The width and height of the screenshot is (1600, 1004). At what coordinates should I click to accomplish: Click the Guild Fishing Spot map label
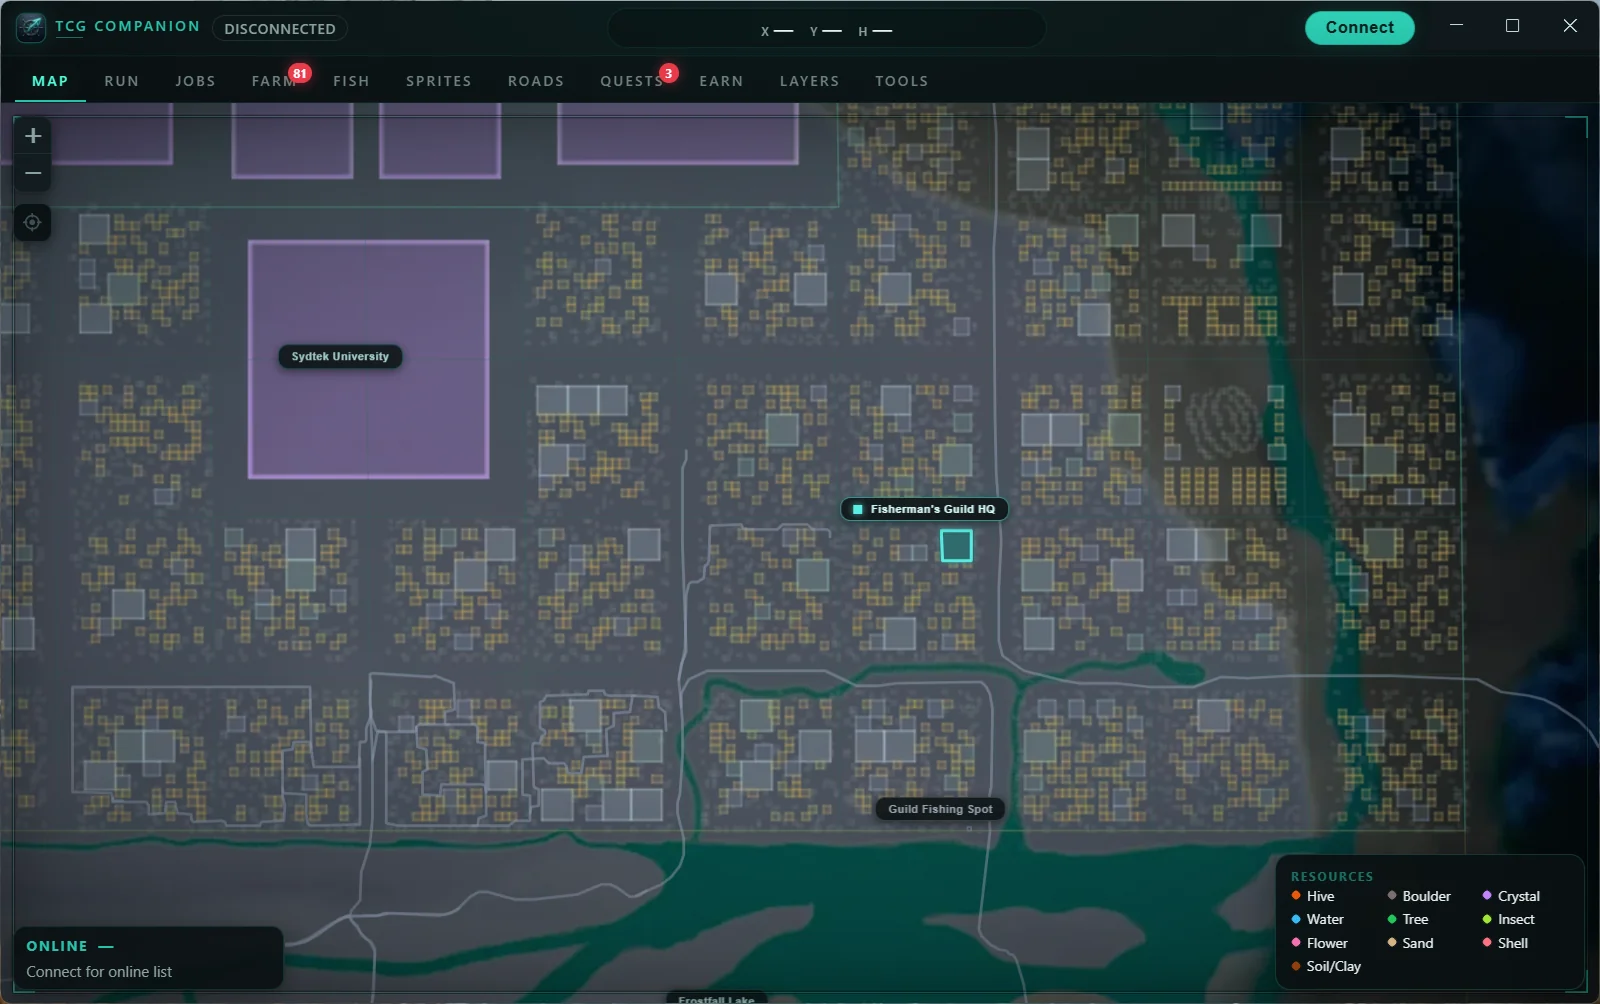940,809
